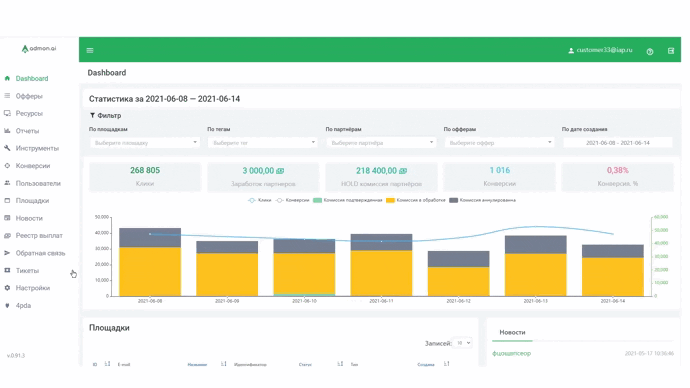Click the 218 400,00 HOLD комиссия card
This screenshot has width=690, height=388.
pos(381,177)
